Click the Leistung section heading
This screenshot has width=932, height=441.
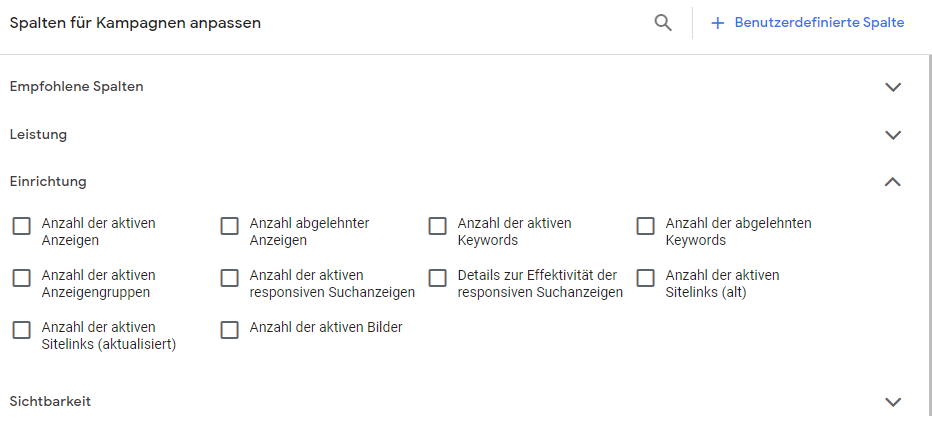[x=38, y=134]
